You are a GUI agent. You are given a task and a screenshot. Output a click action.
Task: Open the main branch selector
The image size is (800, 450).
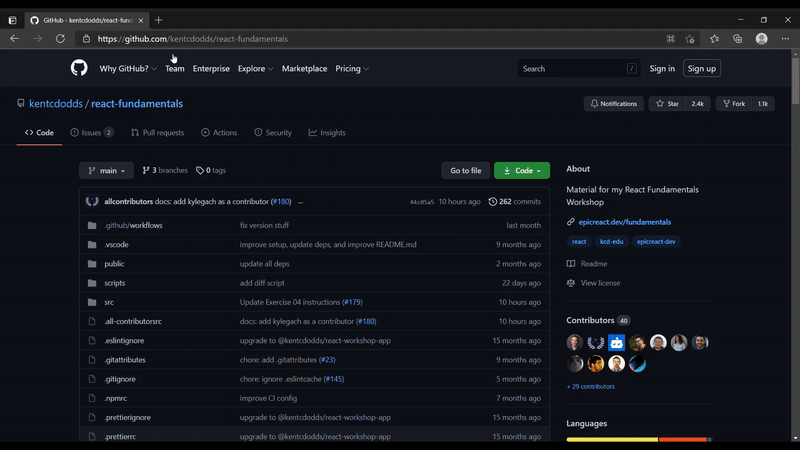pyautogui.click(x=107, y=170)
